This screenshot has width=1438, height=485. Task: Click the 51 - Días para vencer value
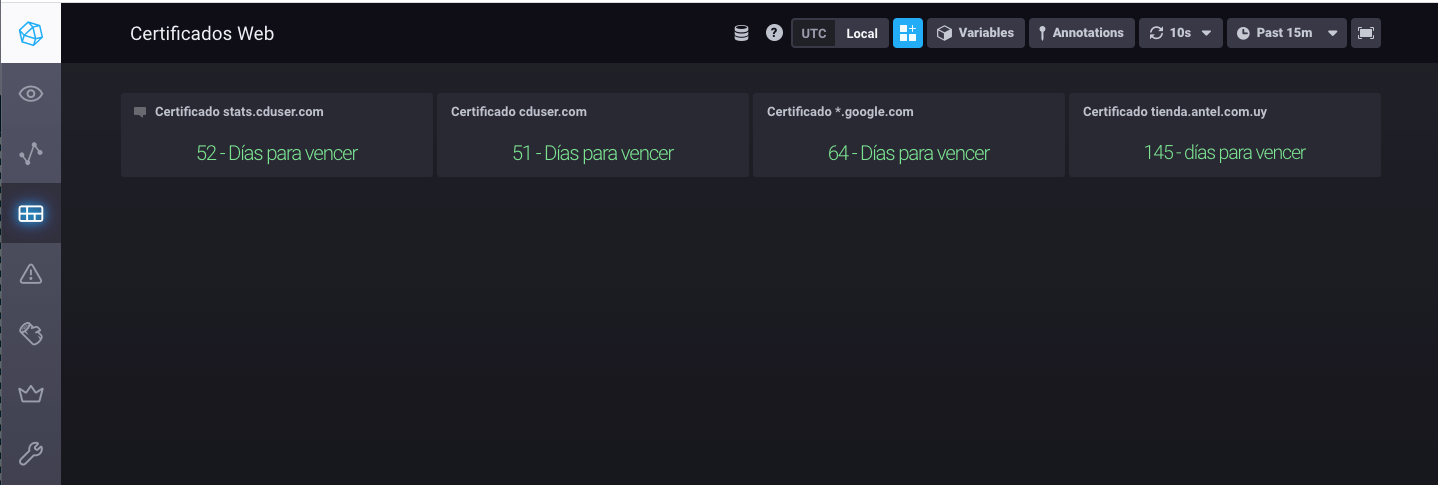(593, 153)
